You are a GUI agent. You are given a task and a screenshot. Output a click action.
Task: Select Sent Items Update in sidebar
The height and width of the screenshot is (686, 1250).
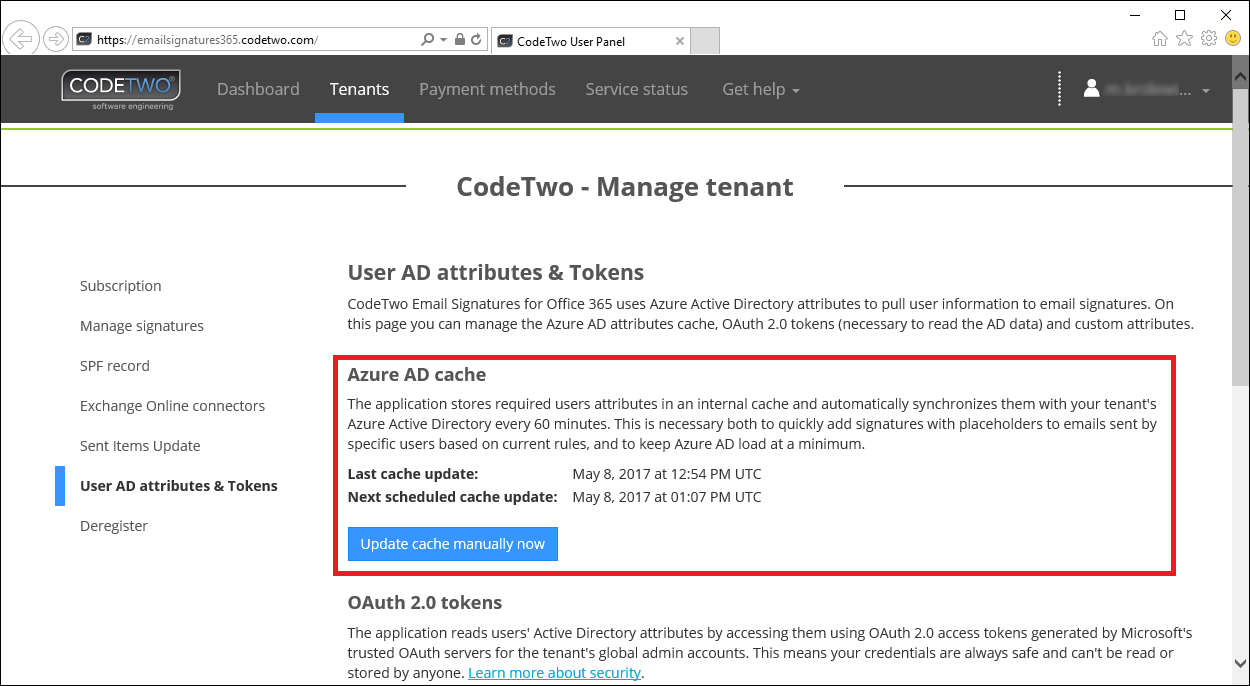(140, 446)
